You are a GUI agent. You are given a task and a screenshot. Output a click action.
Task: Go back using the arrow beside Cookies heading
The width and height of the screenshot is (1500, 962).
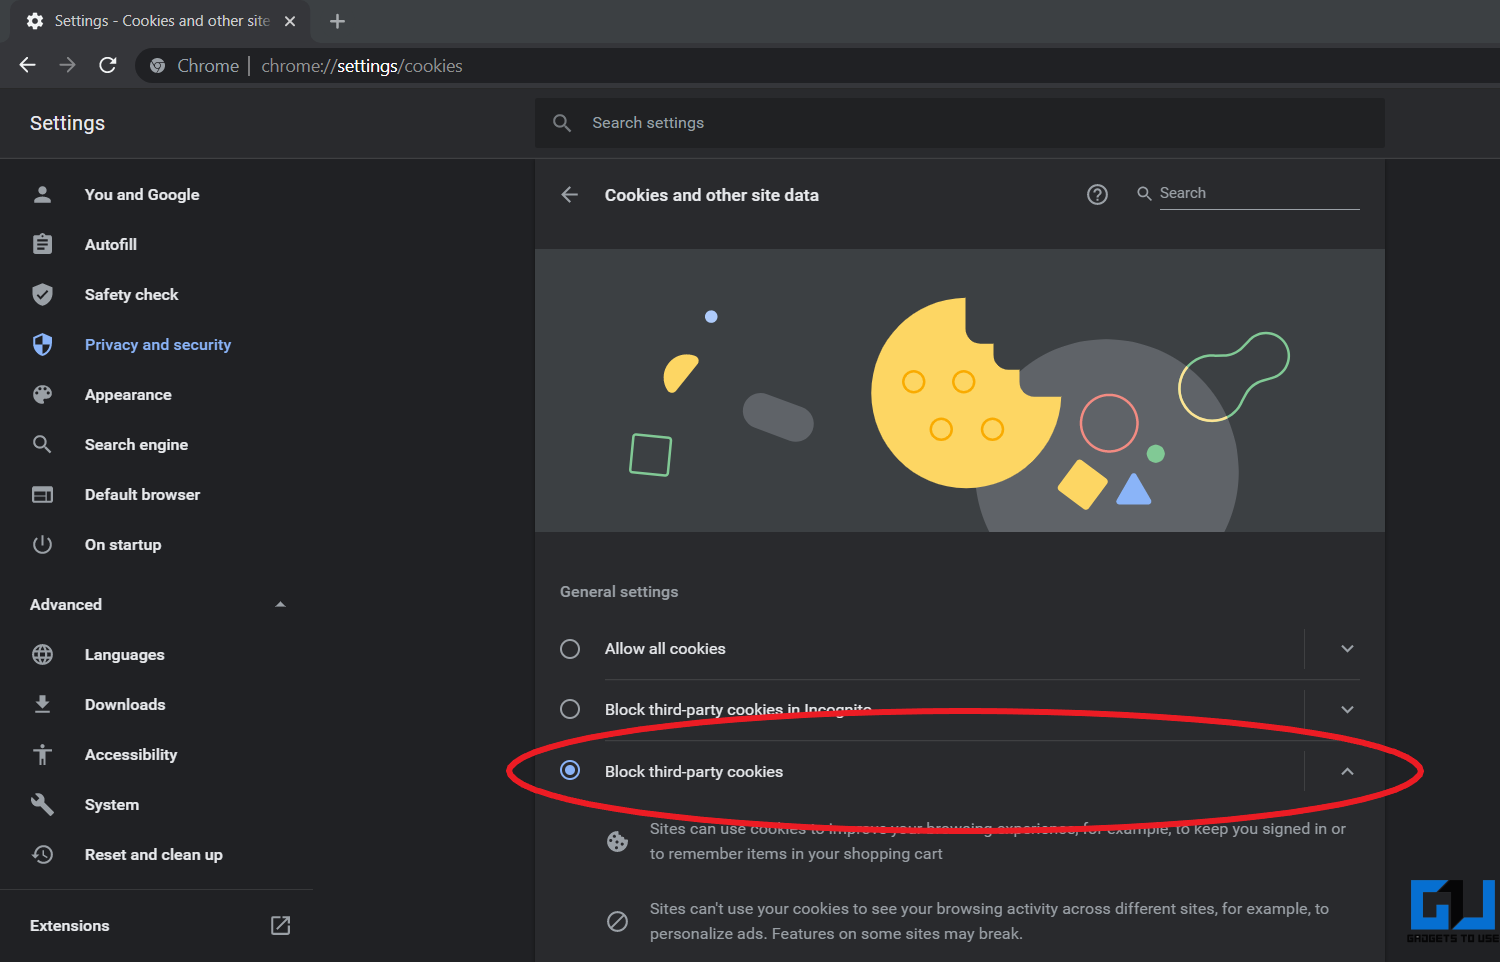pos(570,195)
